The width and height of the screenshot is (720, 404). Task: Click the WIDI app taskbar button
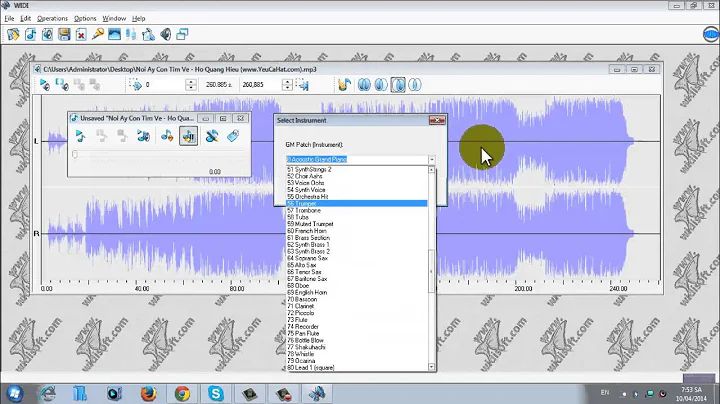[x=317, y=394]
